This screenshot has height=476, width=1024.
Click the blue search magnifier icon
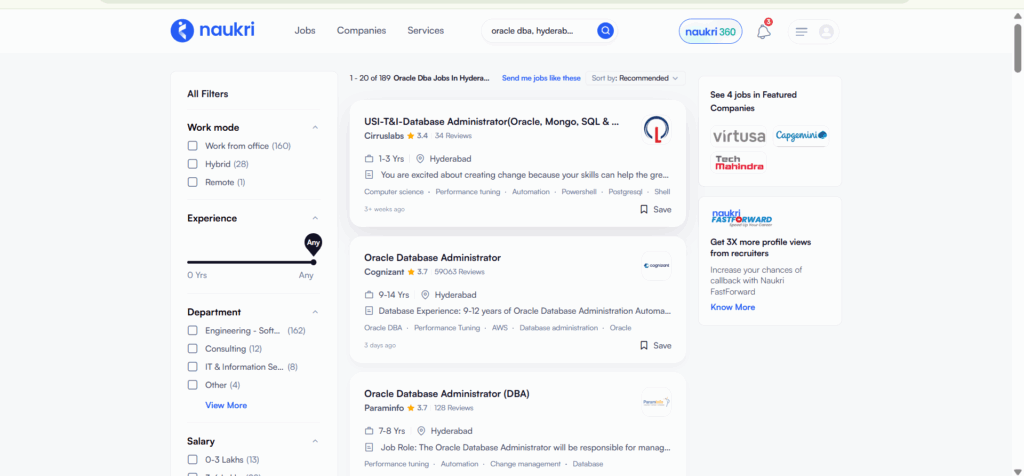[x=605, y=31]
